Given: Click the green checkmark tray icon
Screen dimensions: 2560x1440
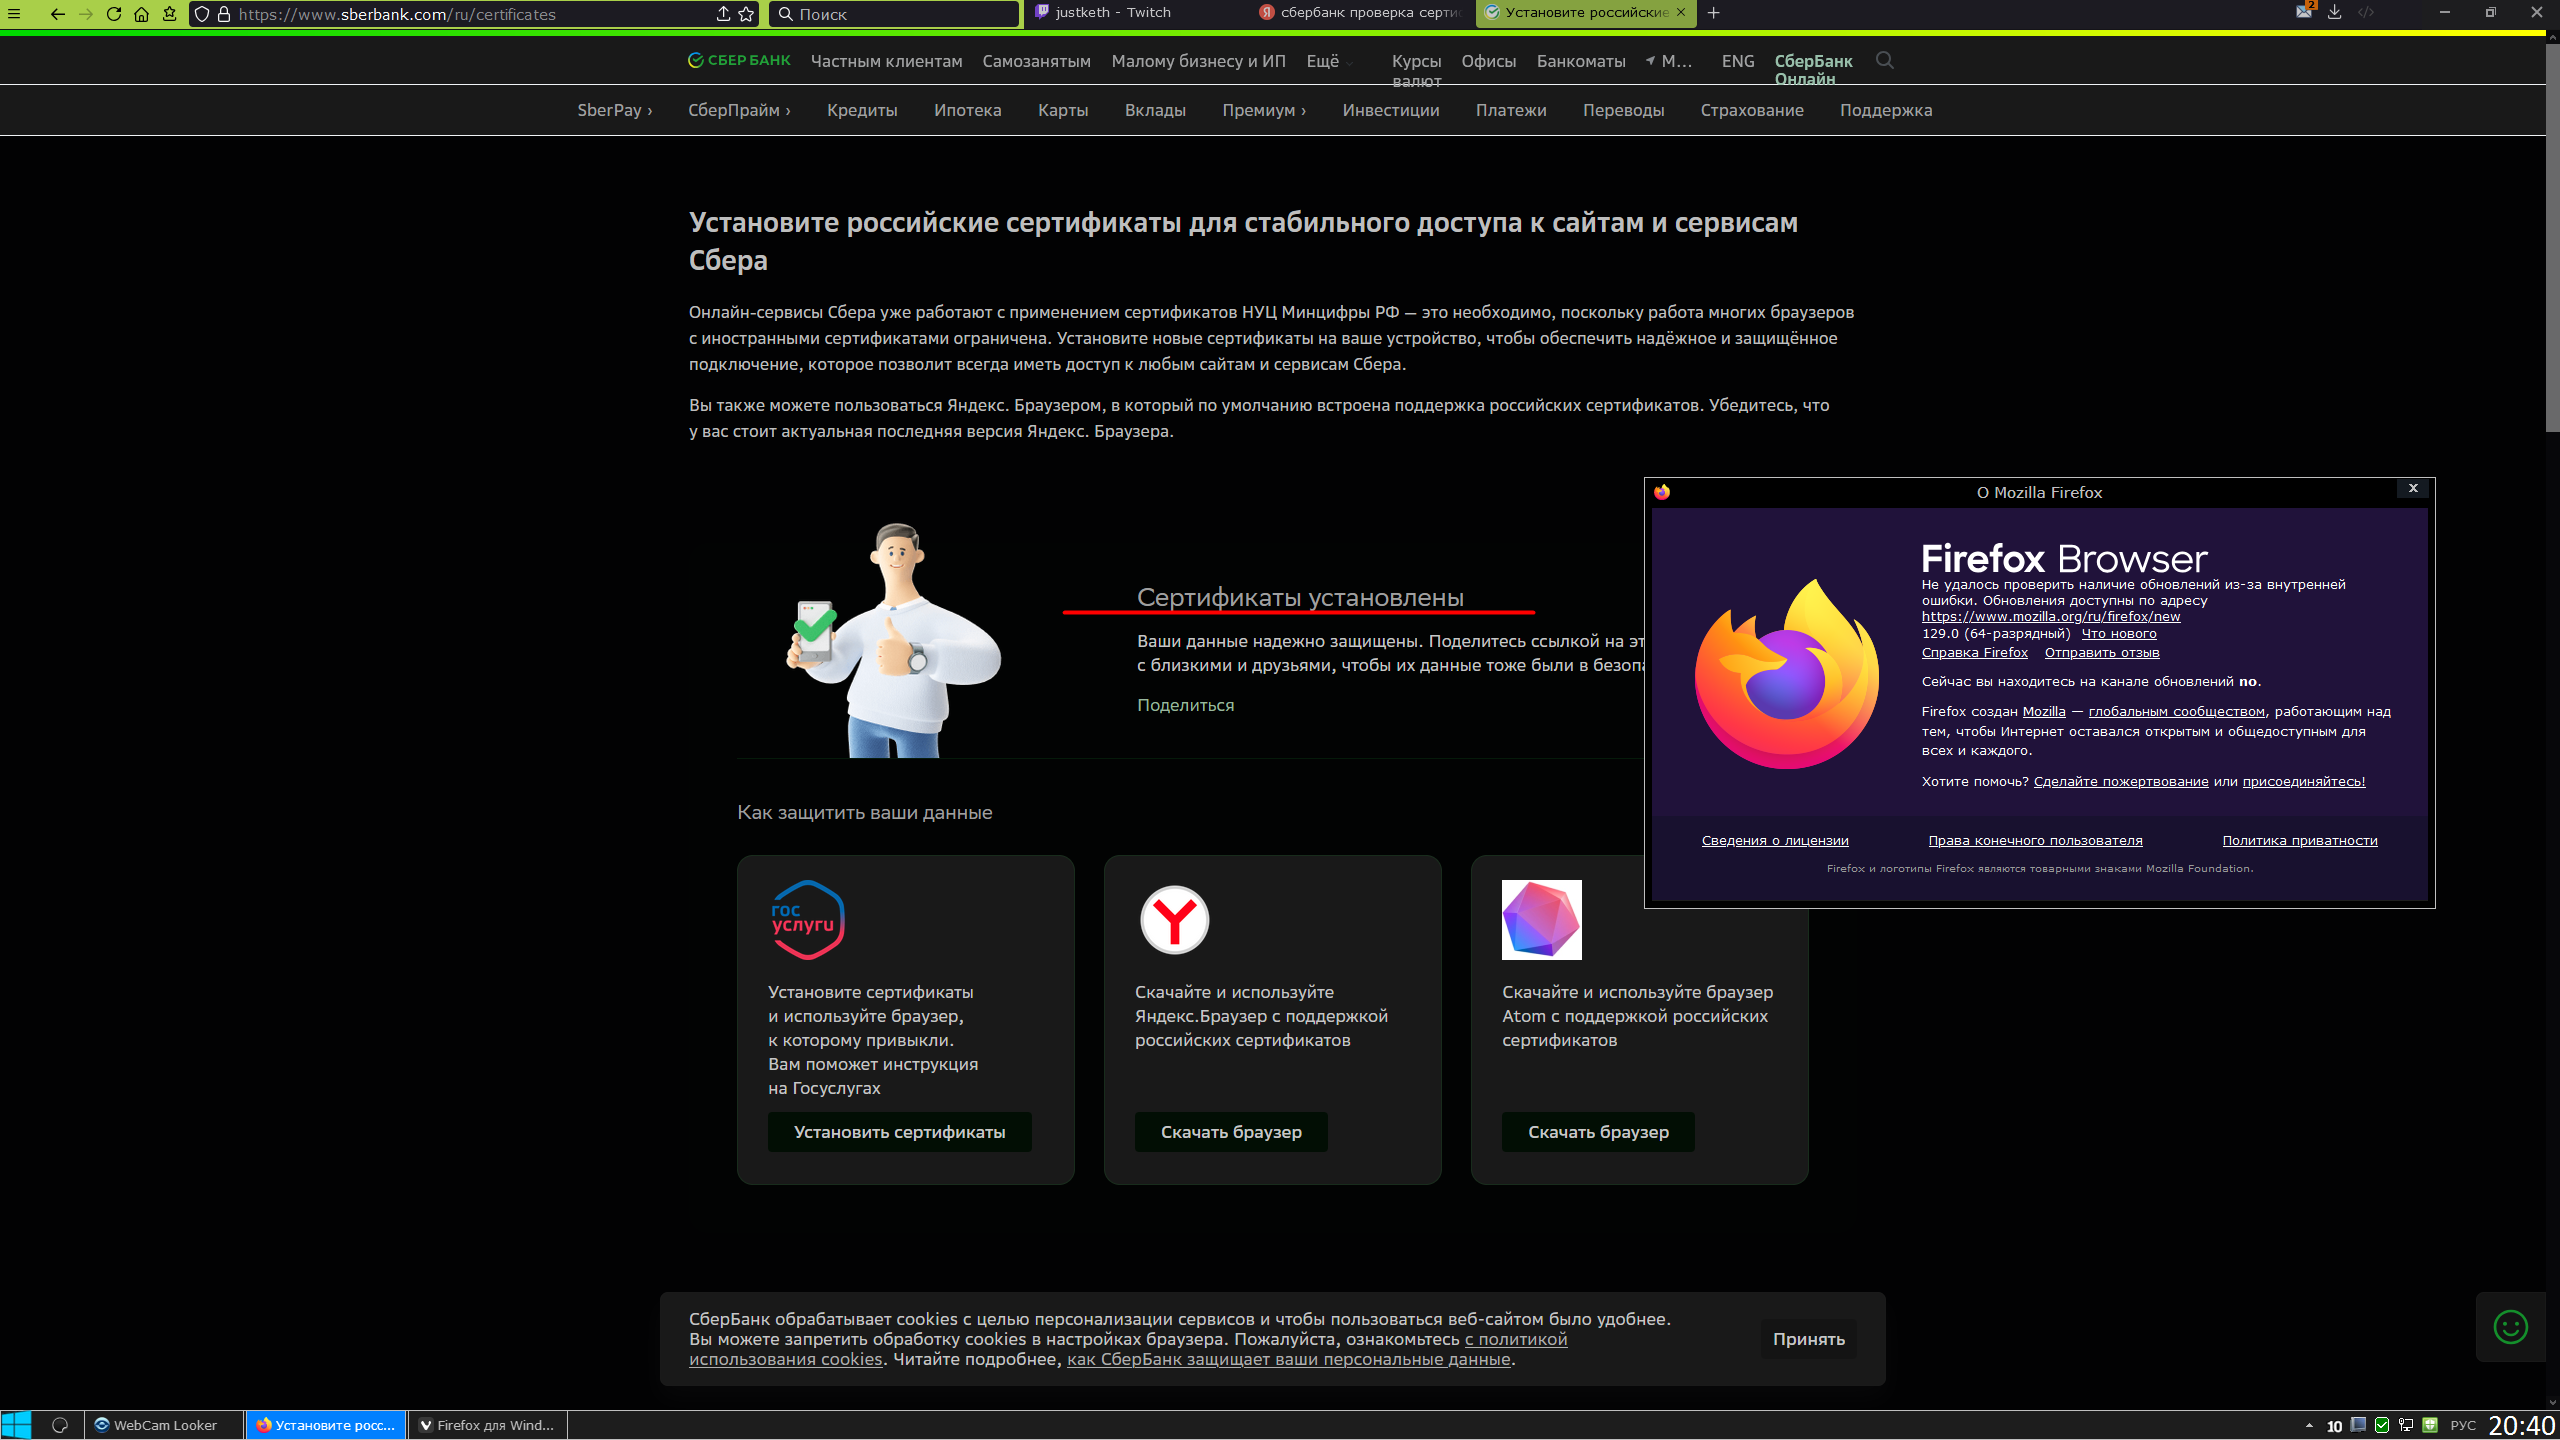Looking at the screenshot, I should (x=2382, y=1425).
